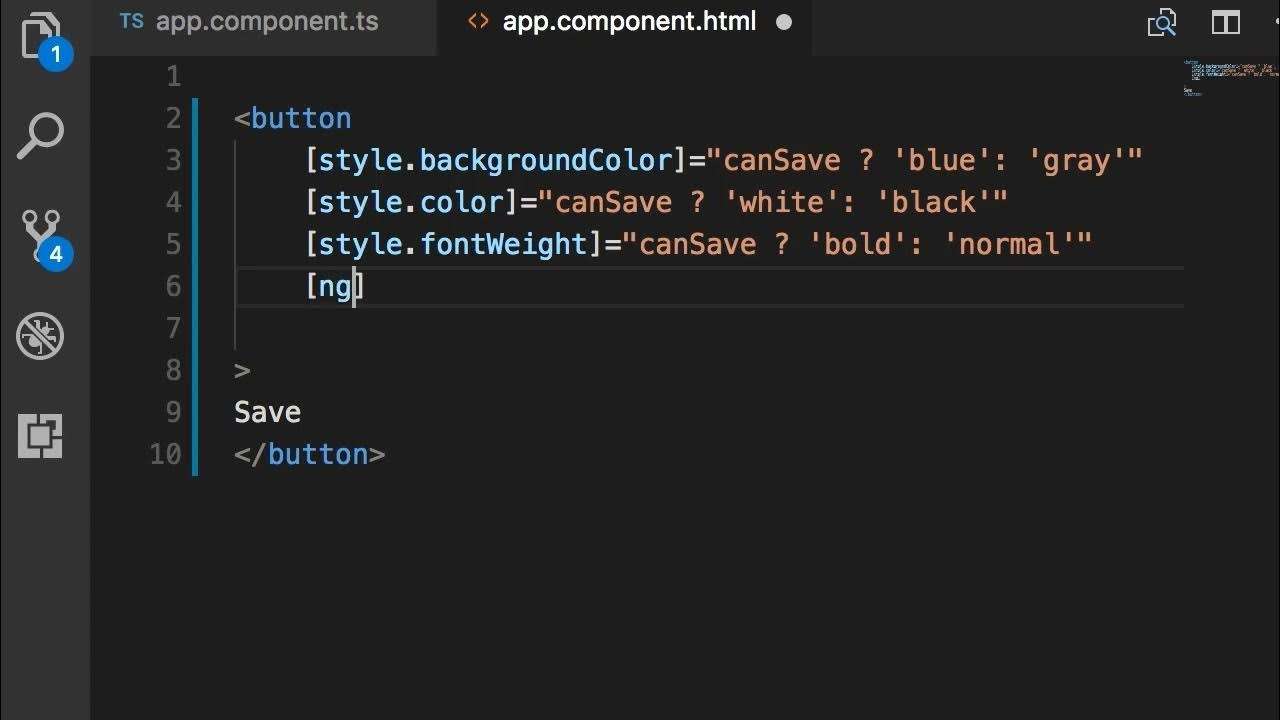Split the editor with the split icon
Image resolution: width=1280 pixels, height=720 pixels.
[x=1226, y=22]
